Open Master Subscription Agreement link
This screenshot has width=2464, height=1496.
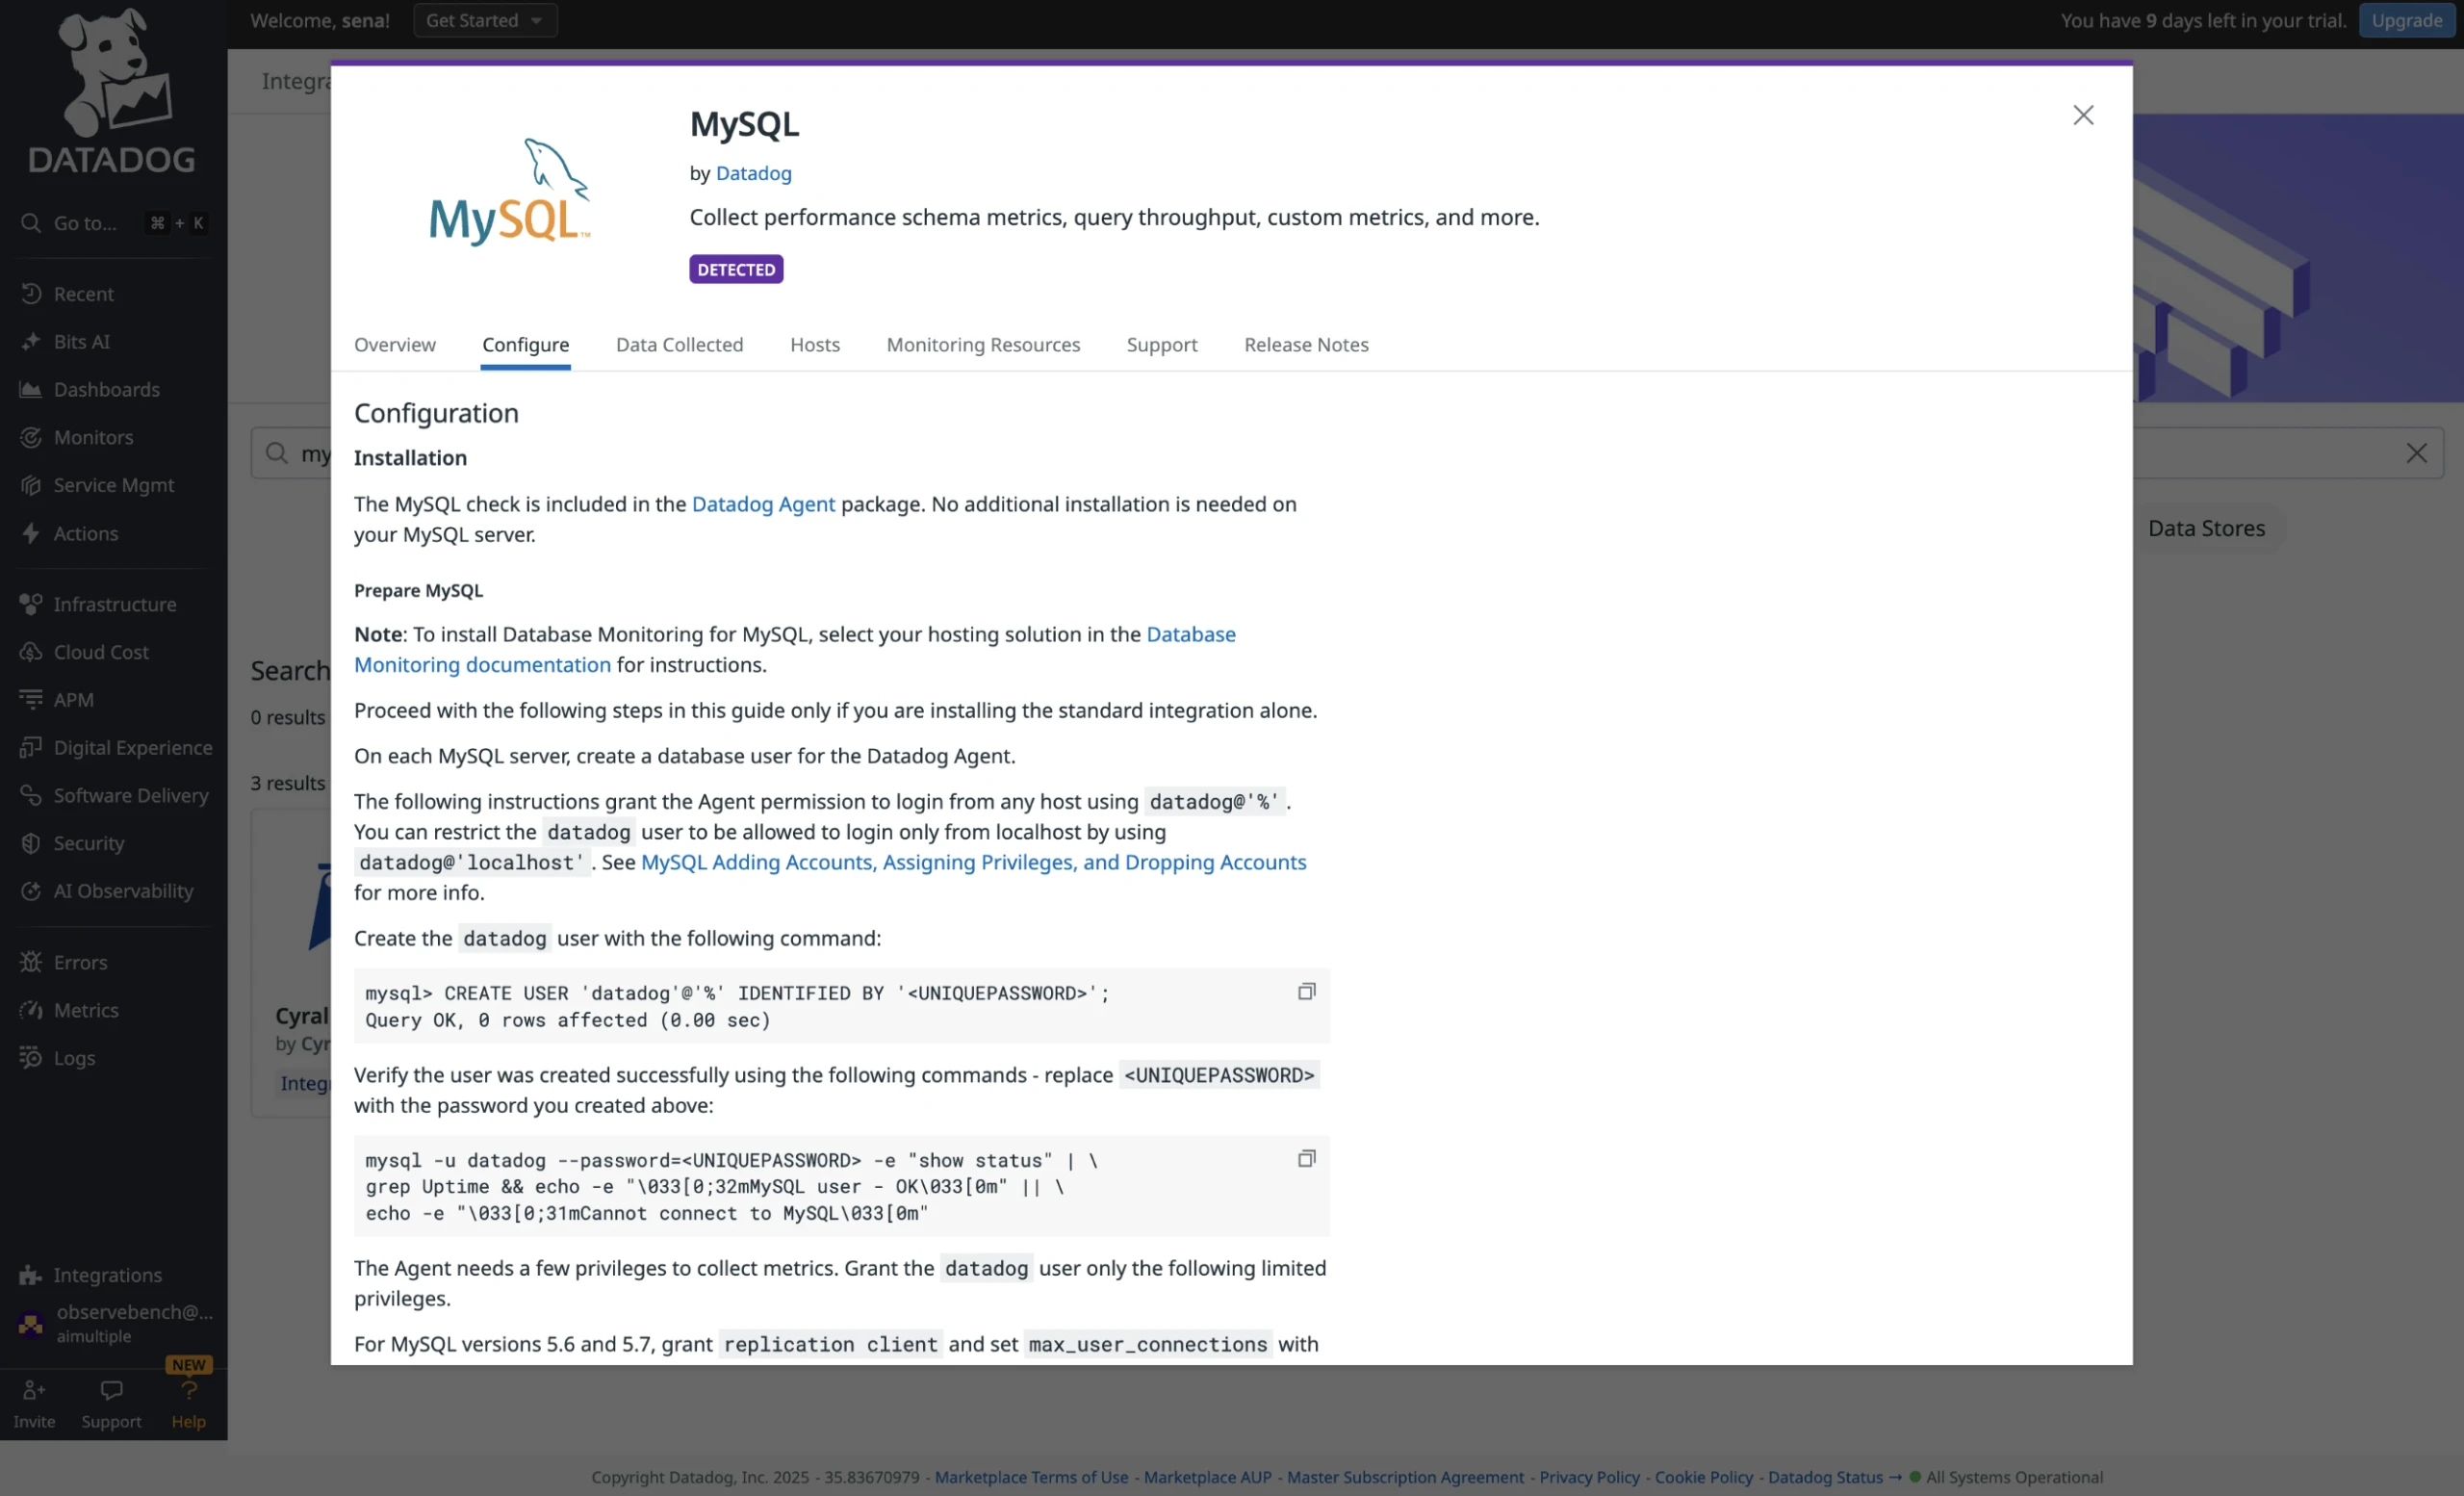tap(1405, 1476)
